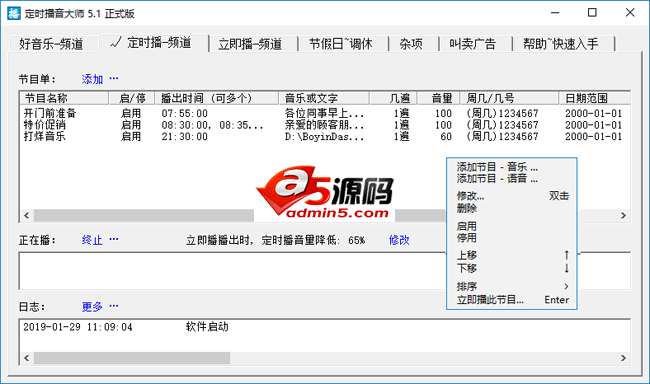Click the program list horizontal scrollbar thumb

pos(240,215)
